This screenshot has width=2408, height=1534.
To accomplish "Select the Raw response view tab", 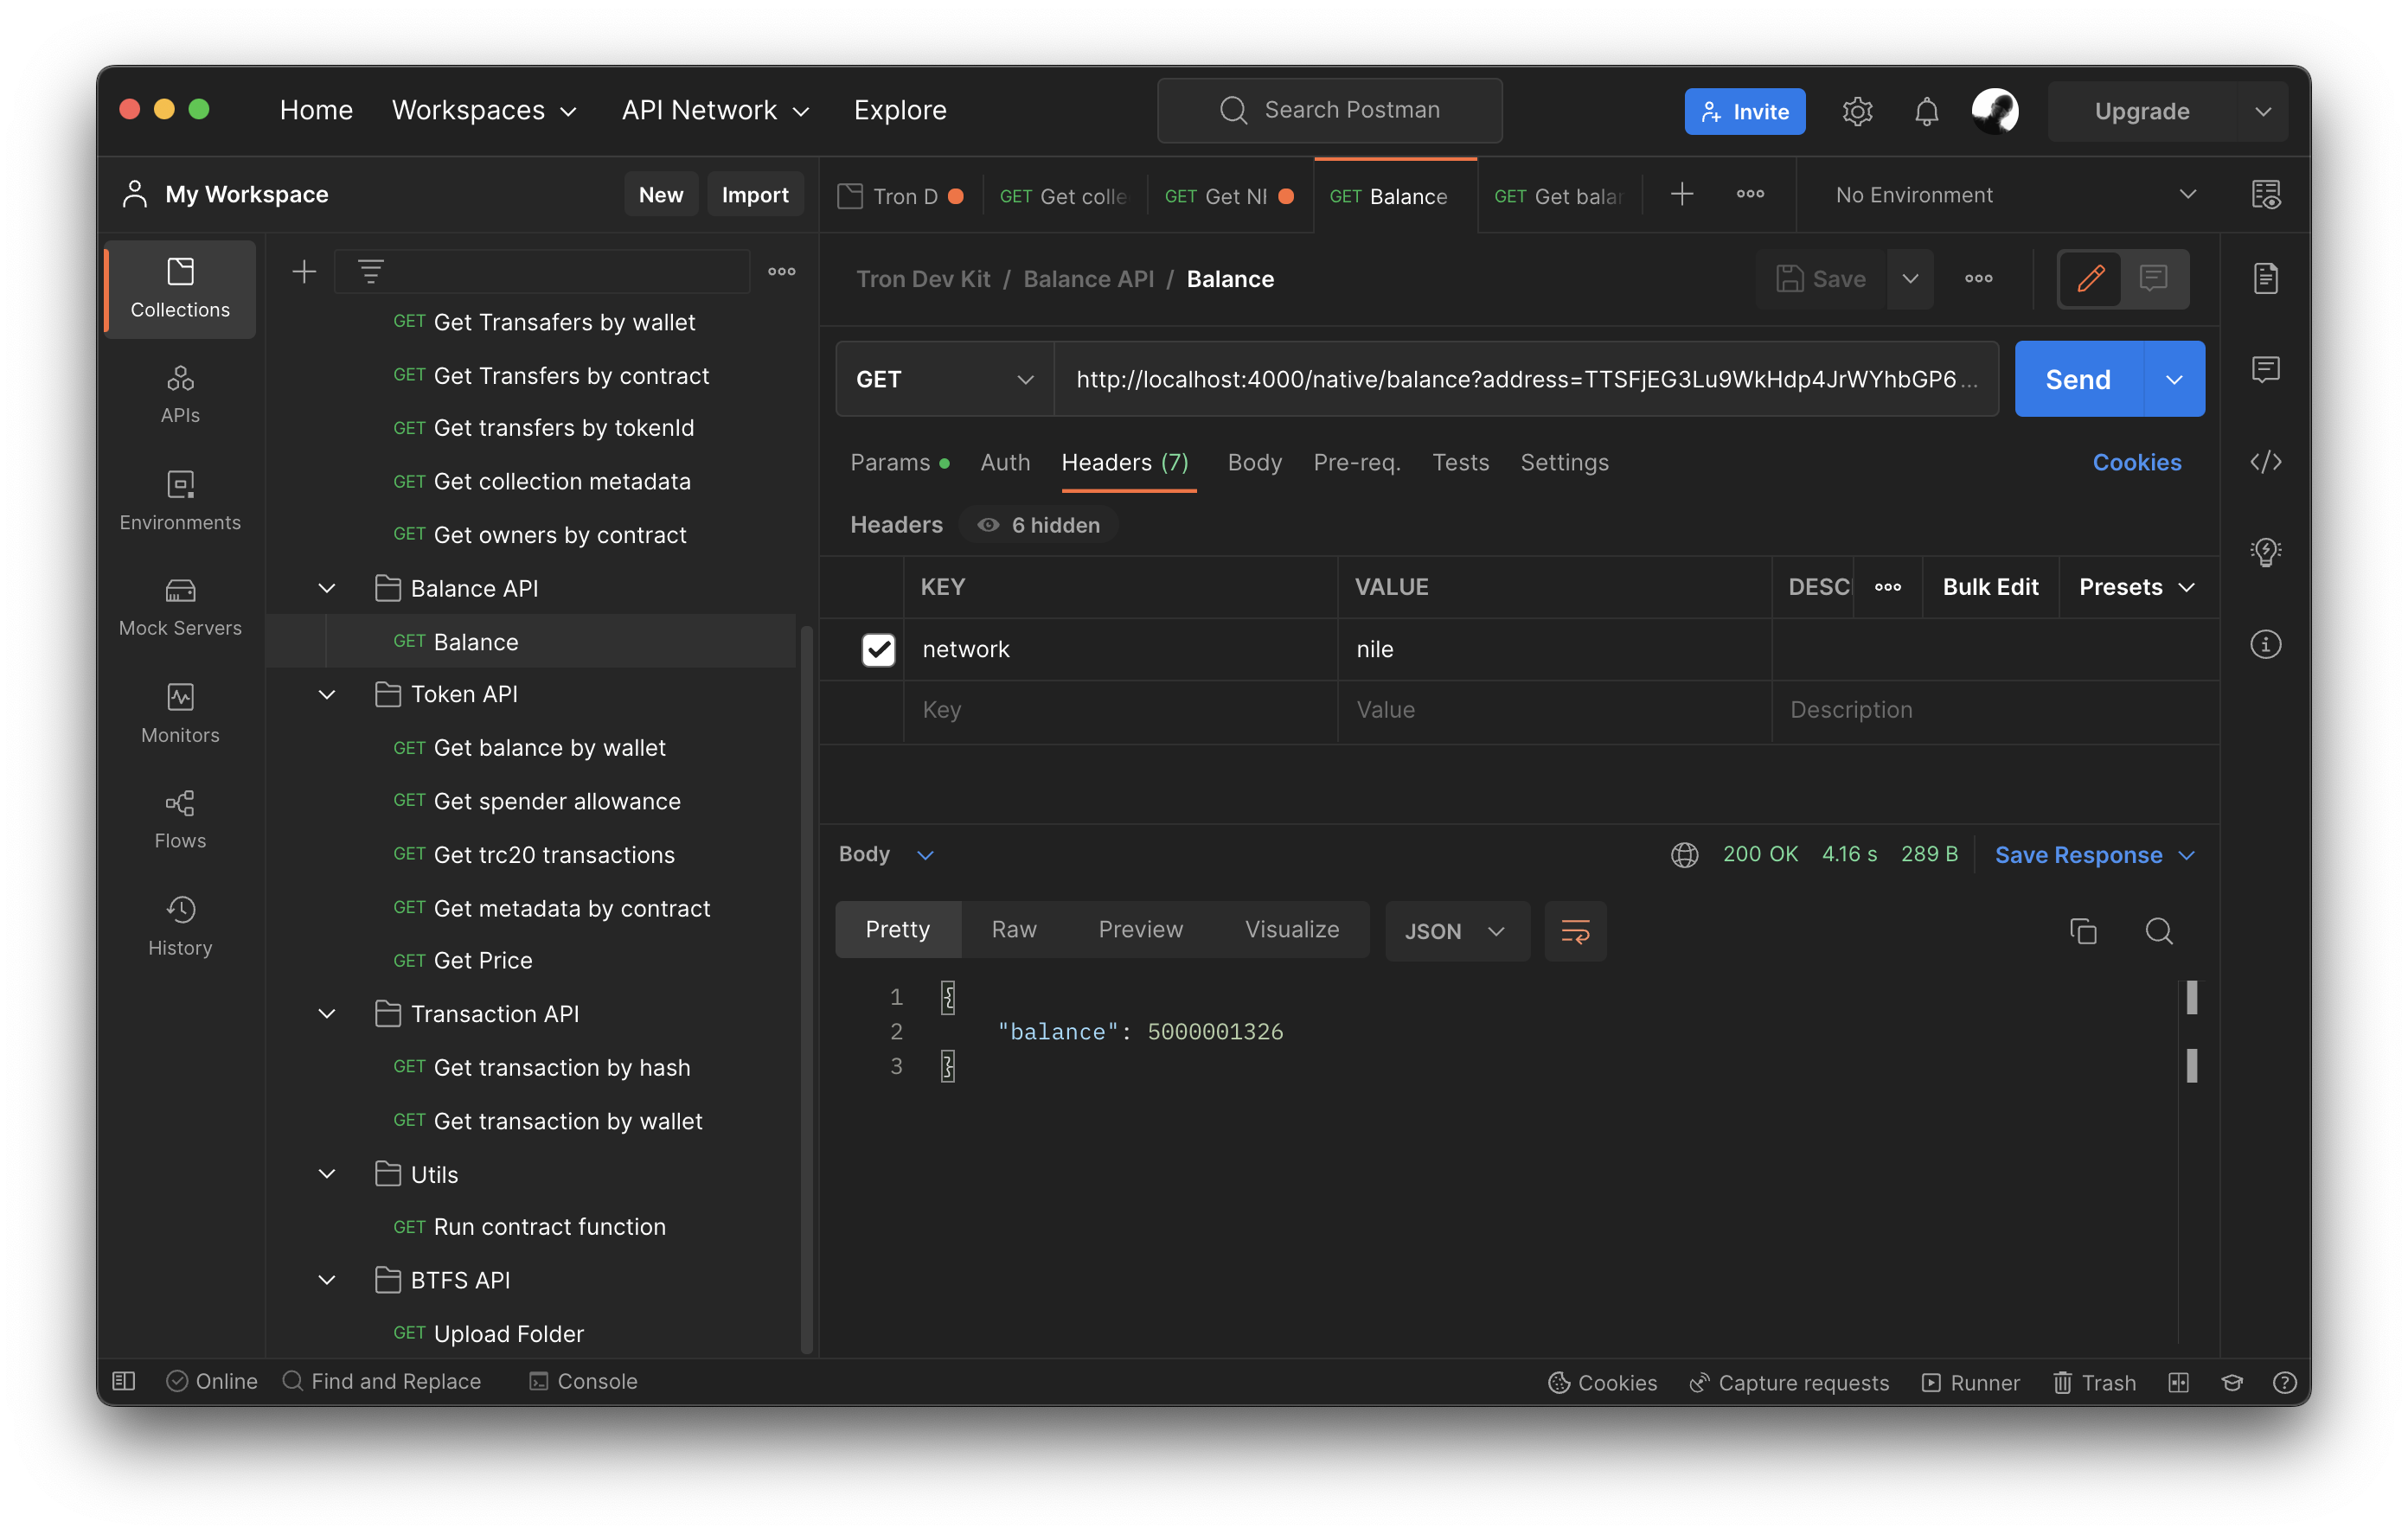I will point(1013,929).
